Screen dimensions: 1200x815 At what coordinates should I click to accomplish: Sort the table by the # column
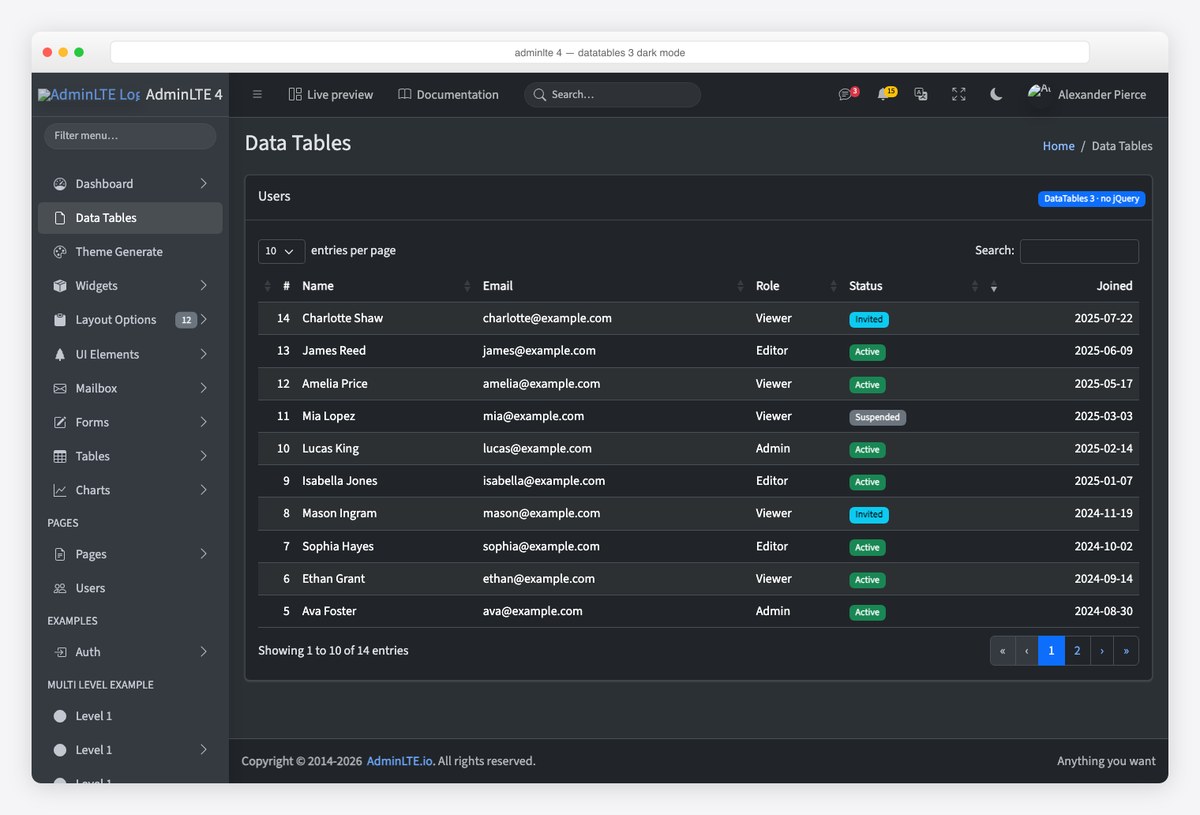point(277,286)
